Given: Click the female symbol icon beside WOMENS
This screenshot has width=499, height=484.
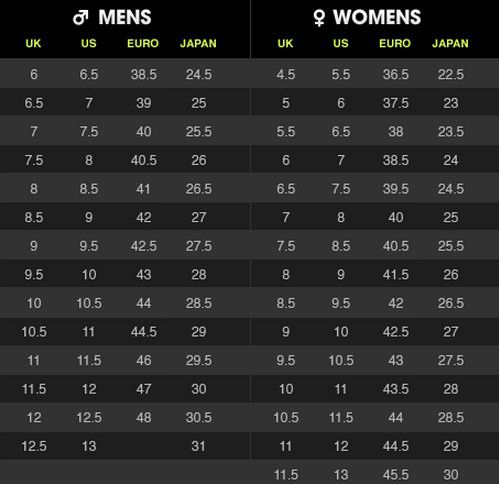Looking at the screenshot, I should [319, 18].
